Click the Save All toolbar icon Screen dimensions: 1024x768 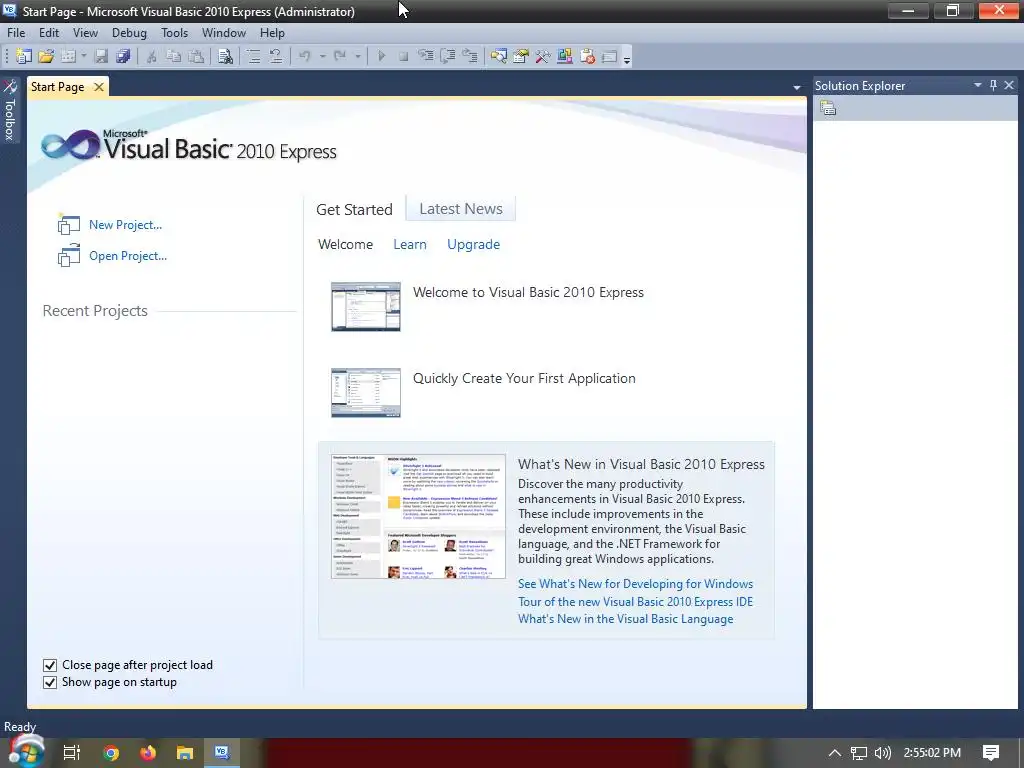[x=123, y=56]
